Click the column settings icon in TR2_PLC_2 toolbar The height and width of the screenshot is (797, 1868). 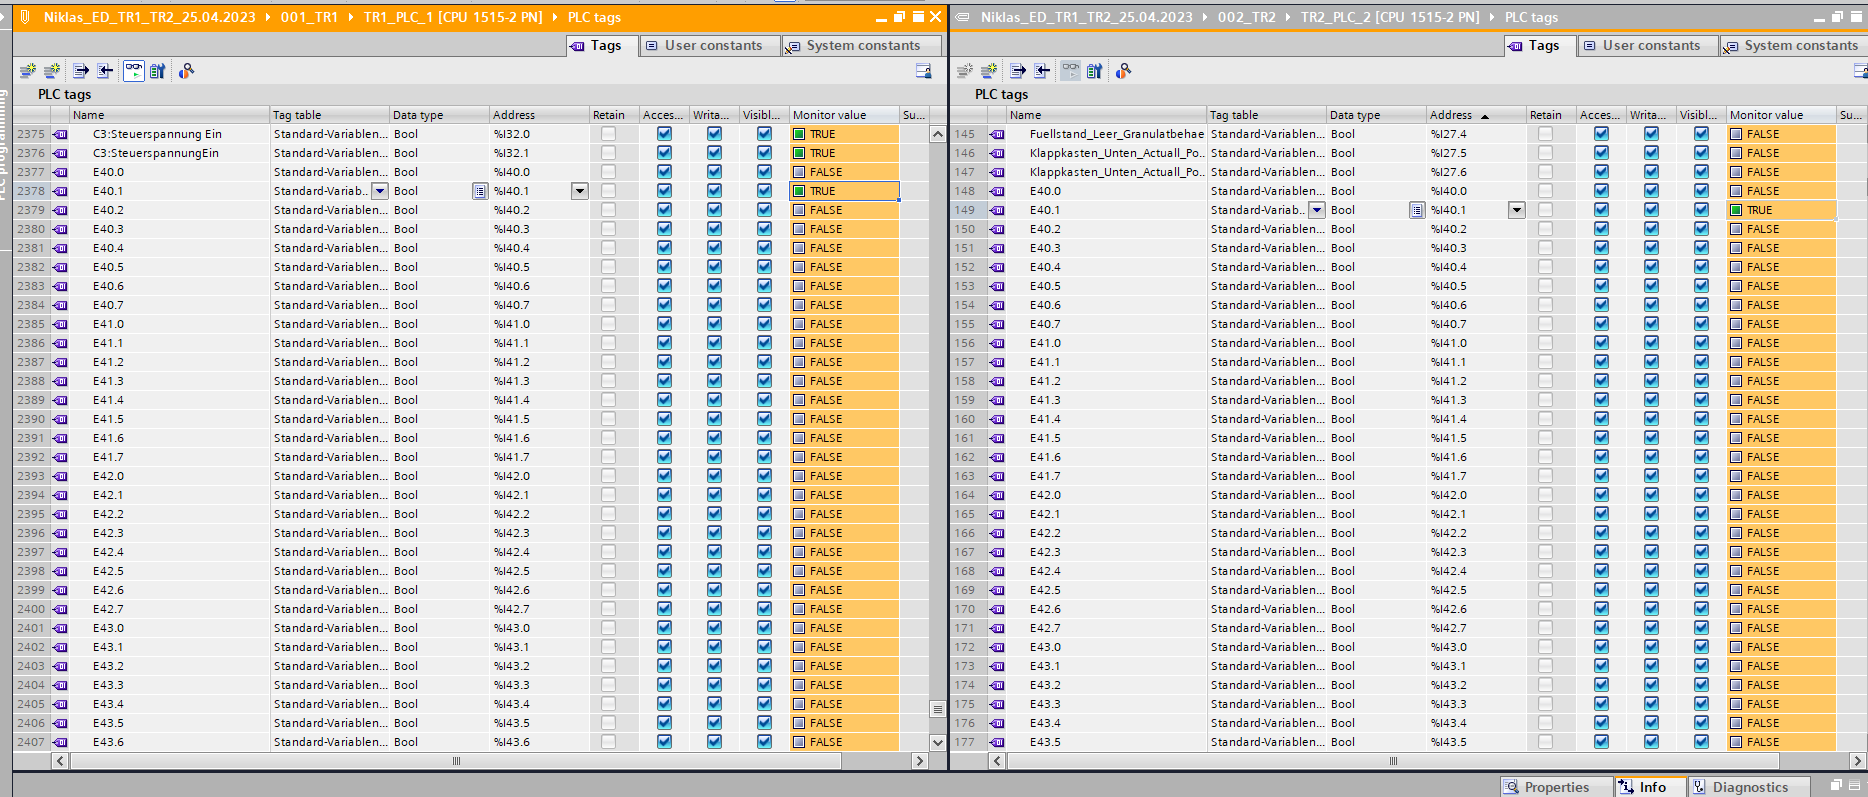click(1859, 71)
